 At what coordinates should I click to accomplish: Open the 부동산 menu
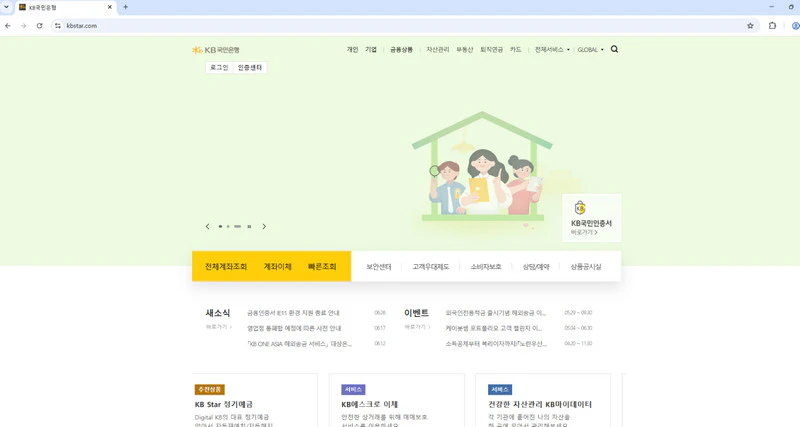coord(465,49)
